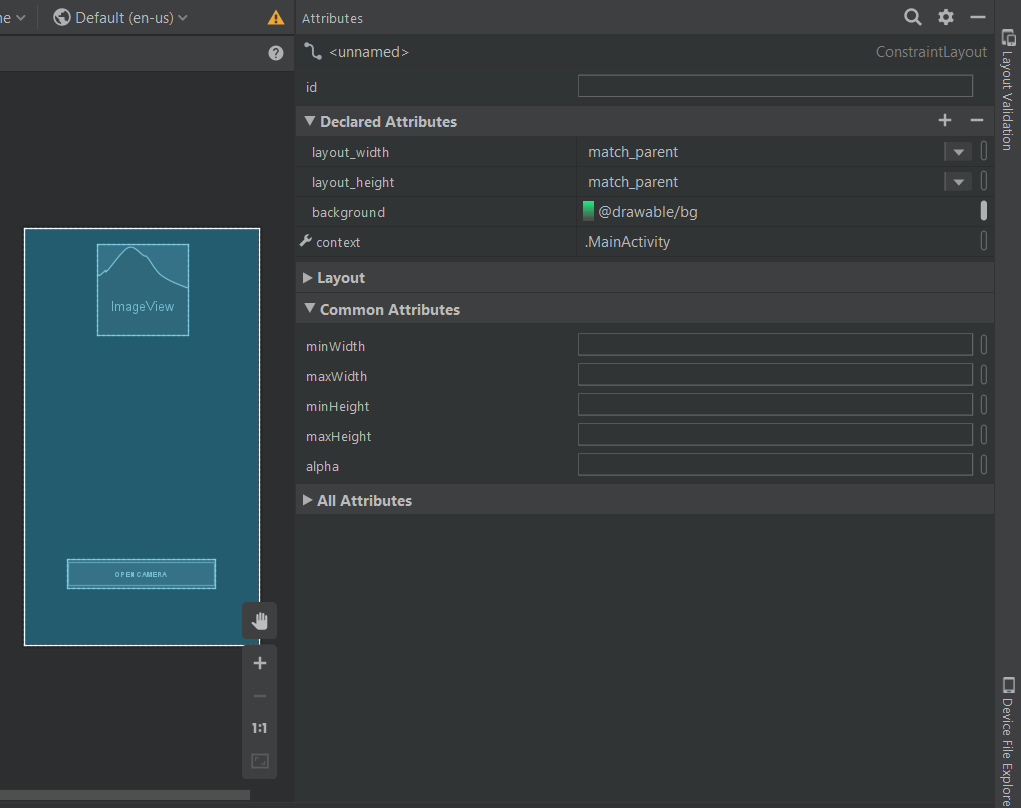Zoom out of the layout preview

(259, 695)
